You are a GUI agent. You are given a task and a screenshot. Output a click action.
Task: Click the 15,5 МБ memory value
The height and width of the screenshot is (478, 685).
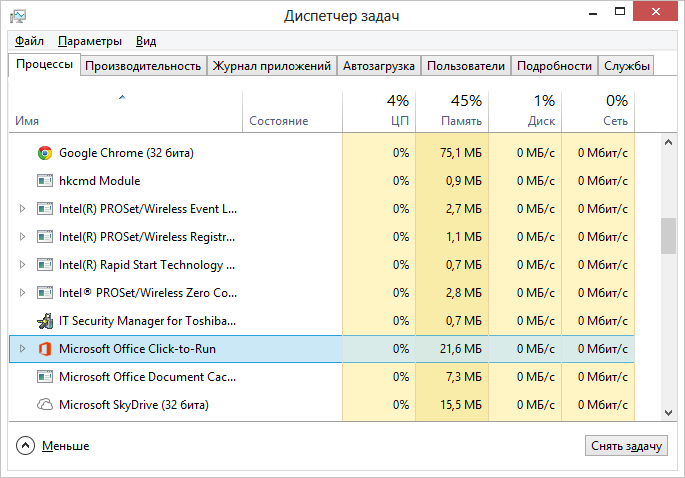point(460,405)
